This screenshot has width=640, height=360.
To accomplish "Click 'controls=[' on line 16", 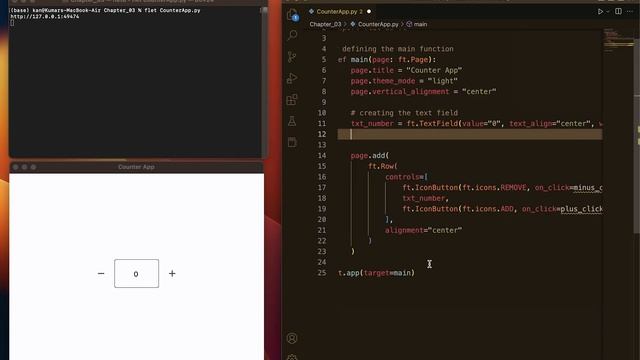I will click(x=406, y=177).
